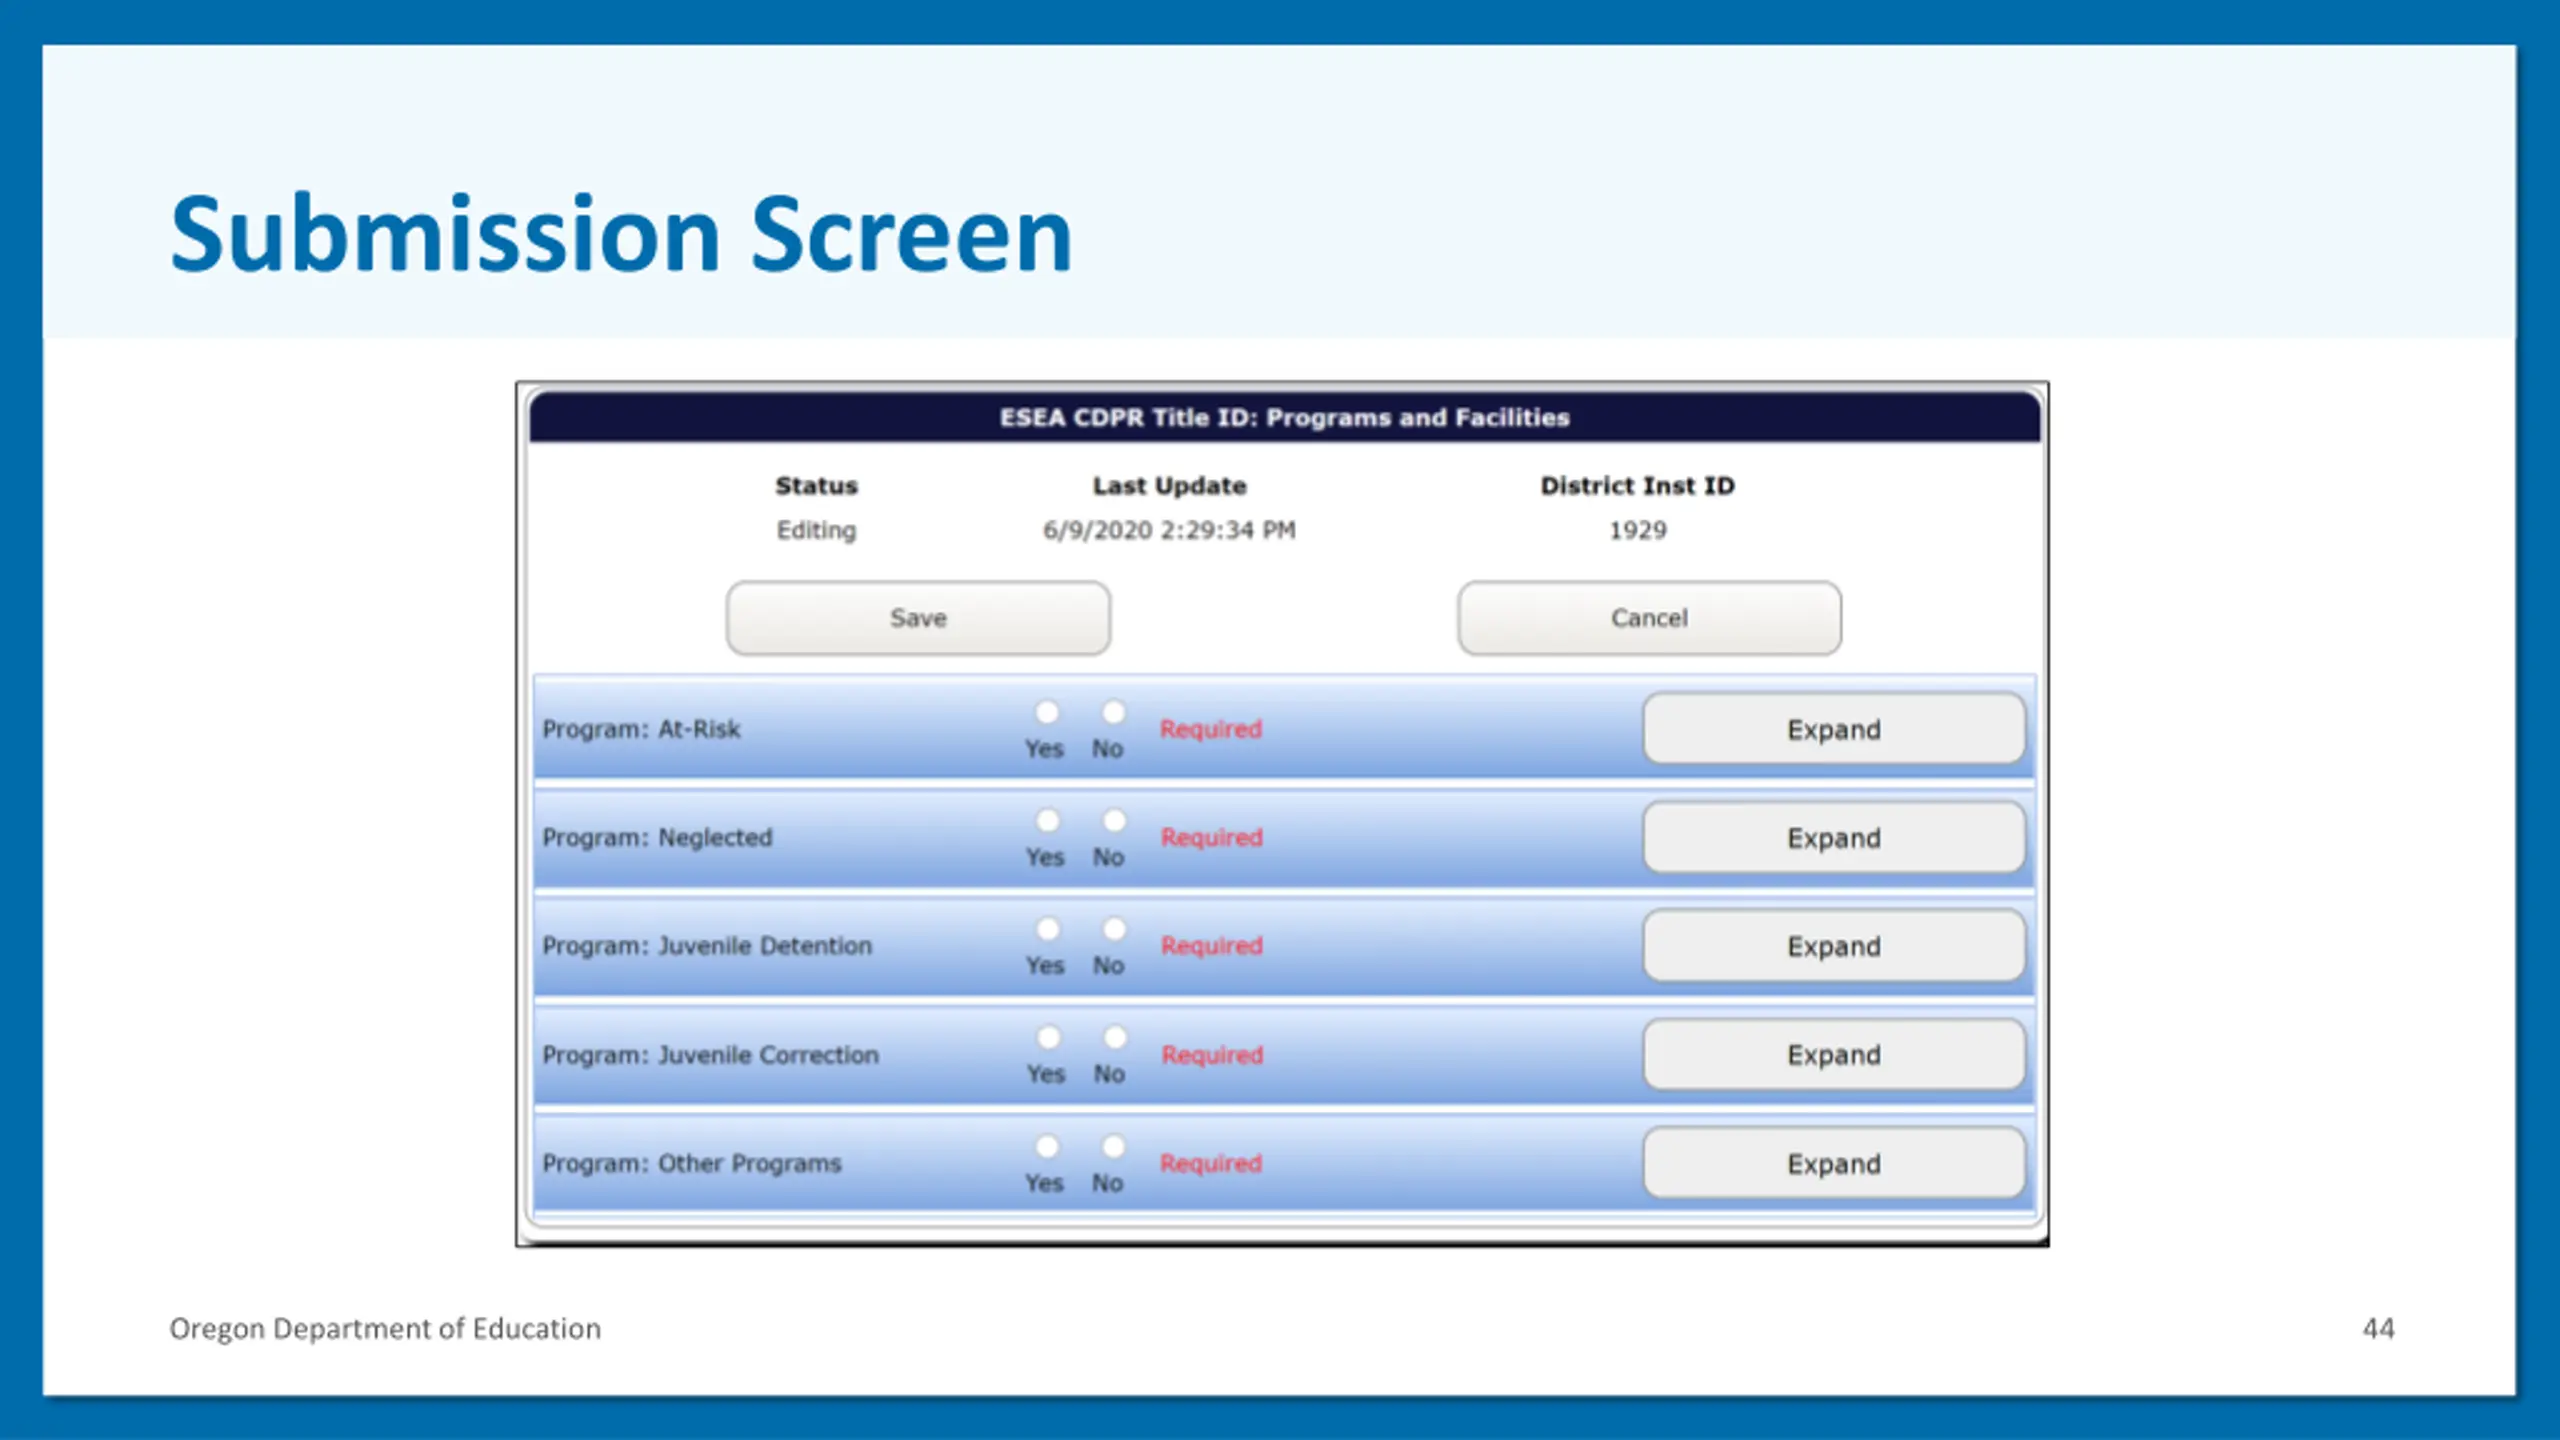Expand the Juvenile Correction section

tap(1833, 1055)
